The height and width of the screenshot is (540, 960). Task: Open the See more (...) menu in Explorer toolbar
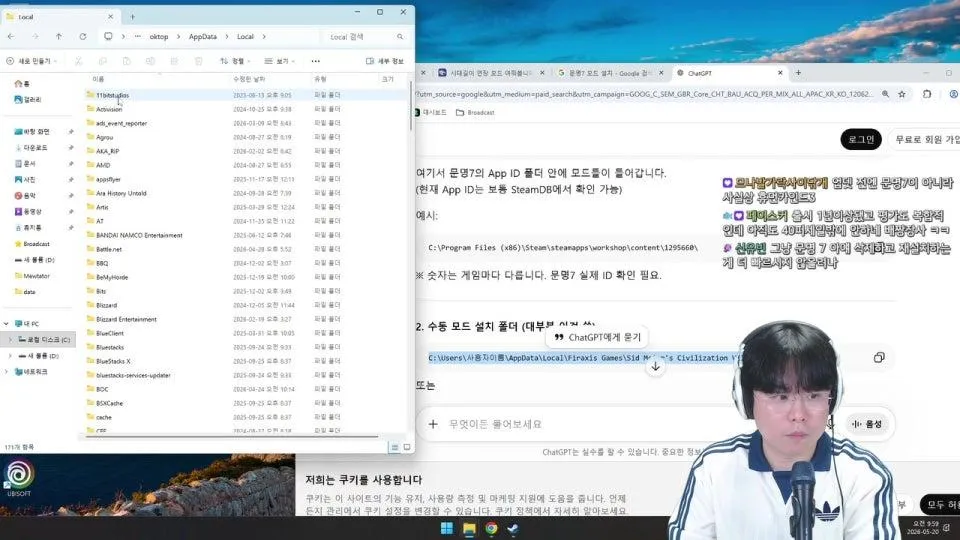315,61
